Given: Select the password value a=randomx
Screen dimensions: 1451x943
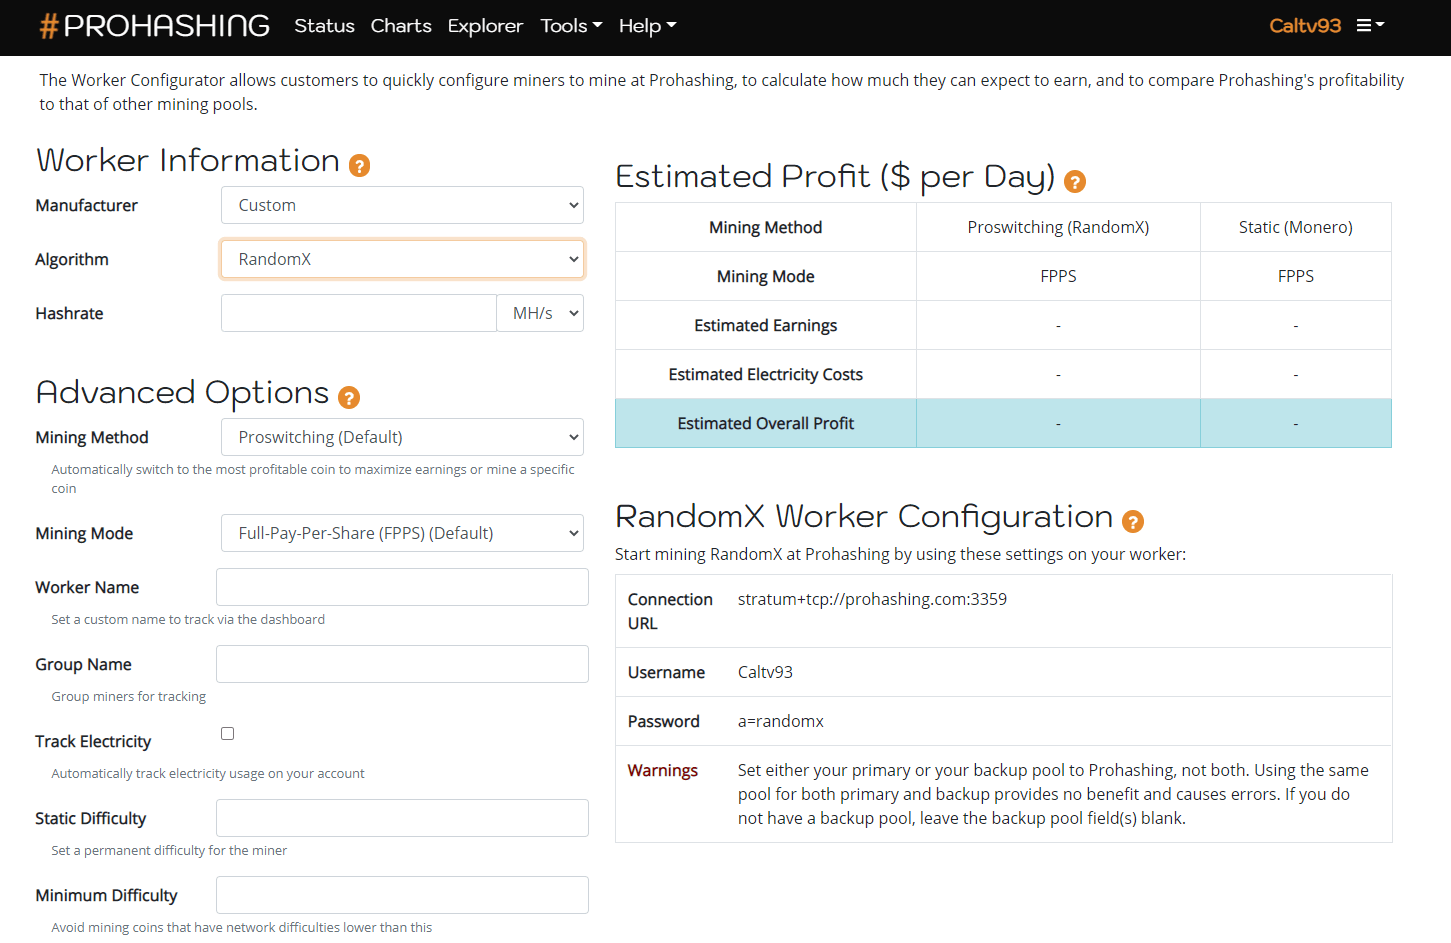Looking at the screenshot, I should point(781,721).
